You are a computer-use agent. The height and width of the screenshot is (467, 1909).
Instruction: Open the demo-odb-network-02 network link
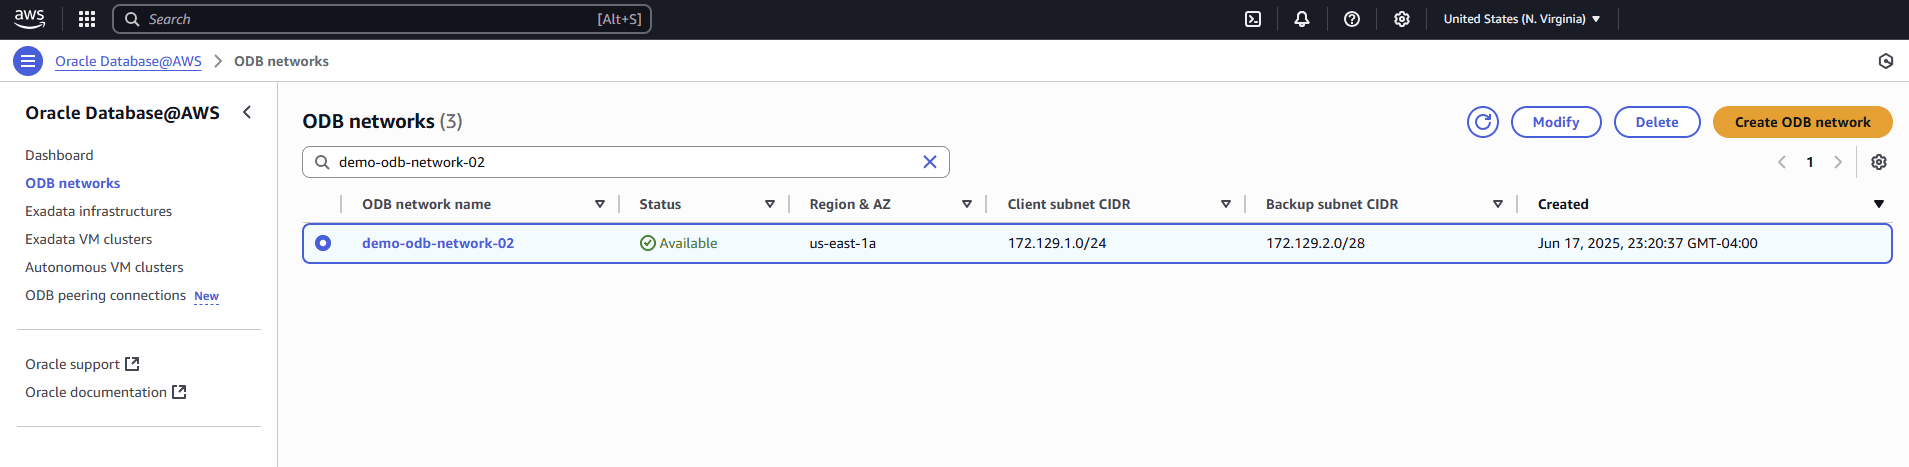pos(438,243)
